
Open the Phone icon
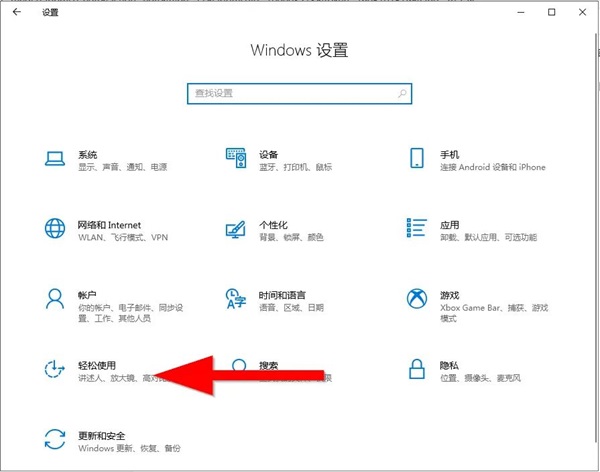point(417,158)
